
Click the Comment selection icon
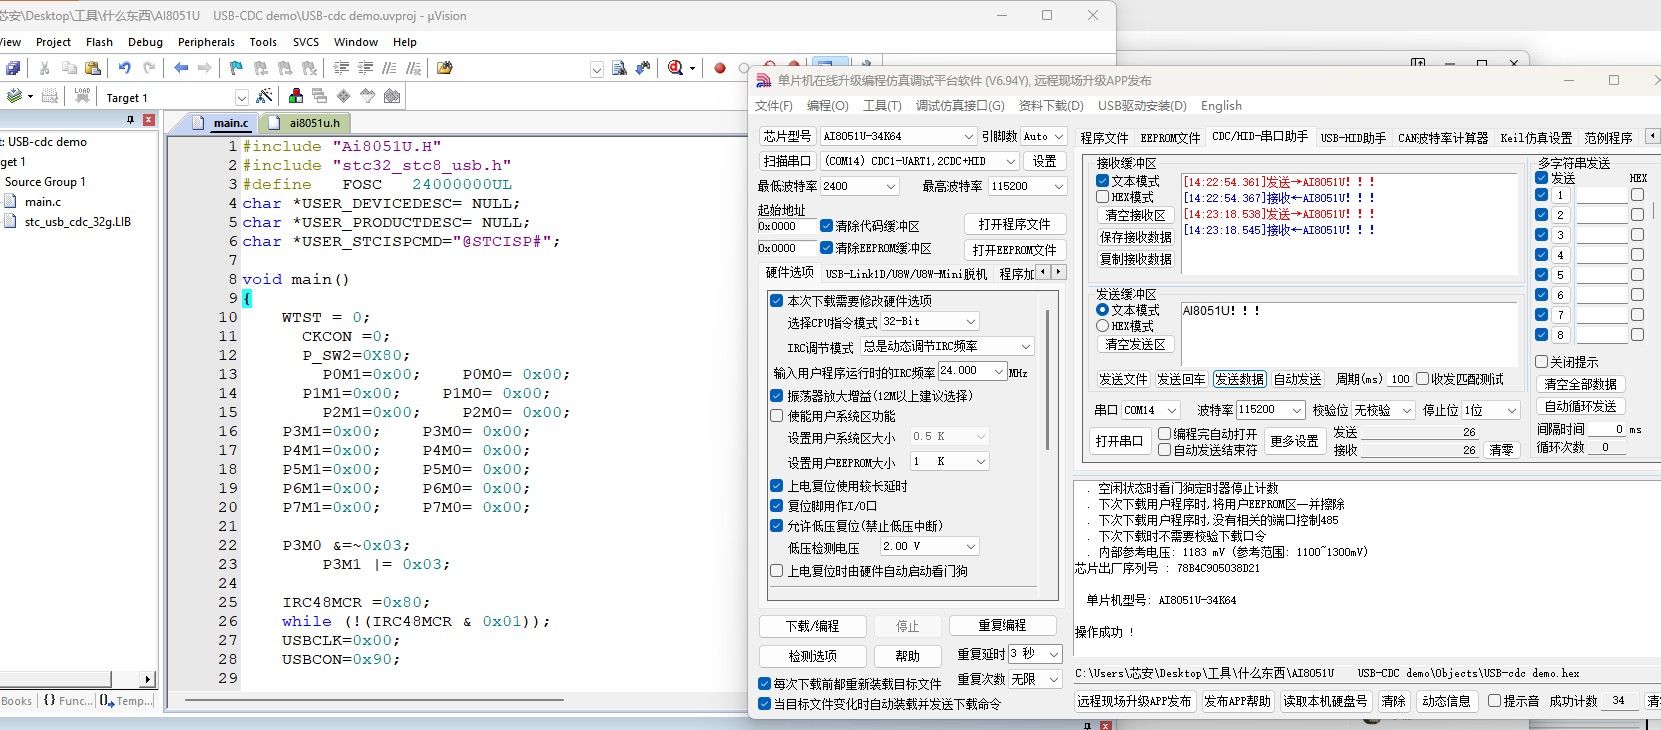389,68
